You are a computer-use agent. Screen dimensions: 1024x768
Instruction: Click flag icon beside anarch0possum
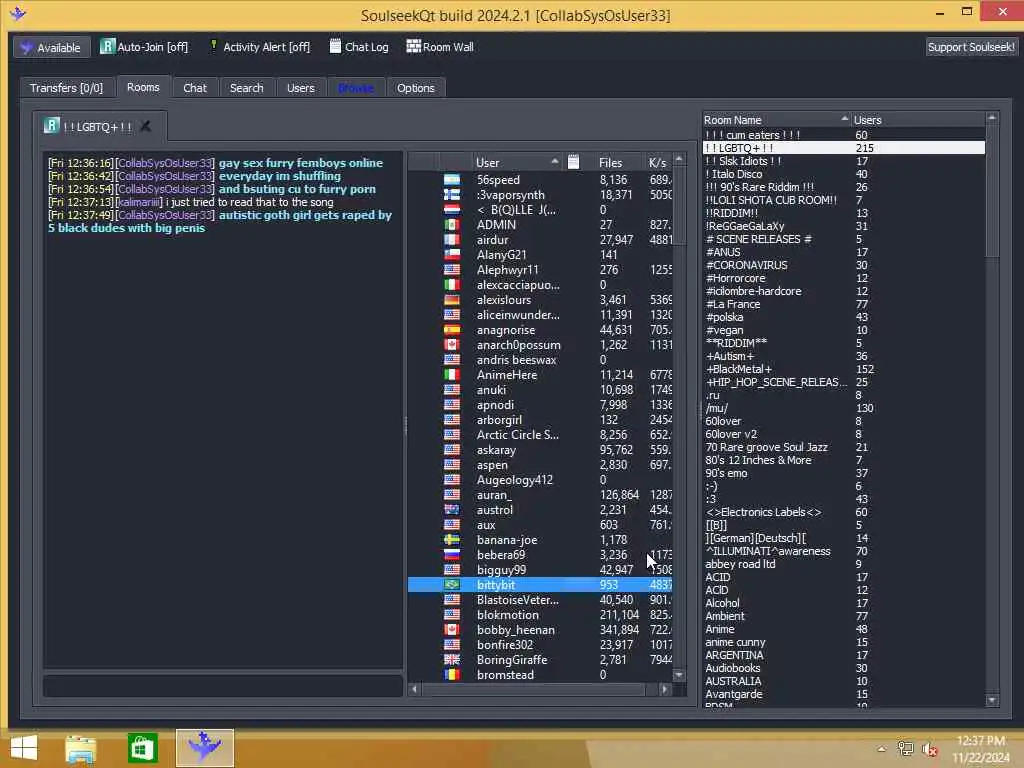tap(452, 345)
